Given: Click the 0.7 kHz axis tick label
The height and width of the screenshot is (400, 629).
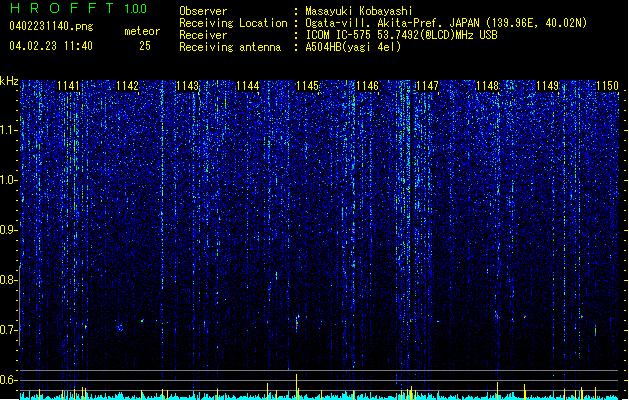Looking at the screenshot, I should click(x=9, y=330).
